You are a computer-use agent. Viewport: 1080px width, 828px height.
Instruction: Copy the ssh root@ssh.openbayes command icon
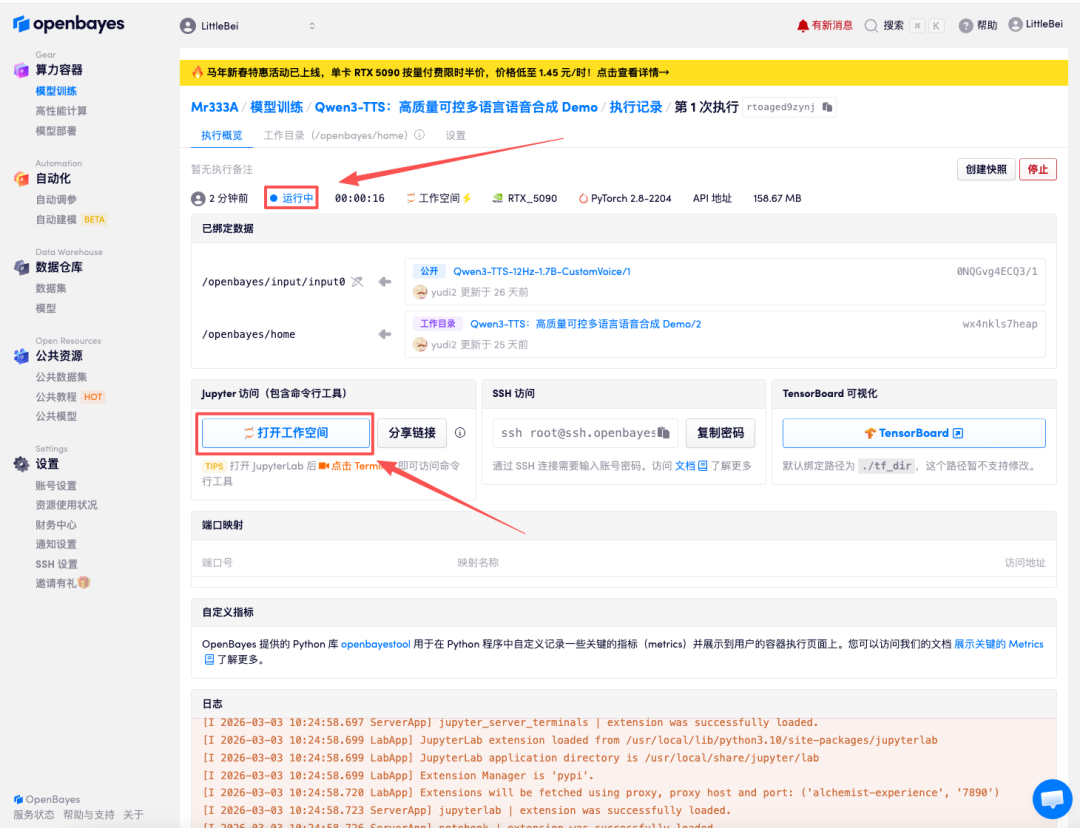tap(663, 433)
